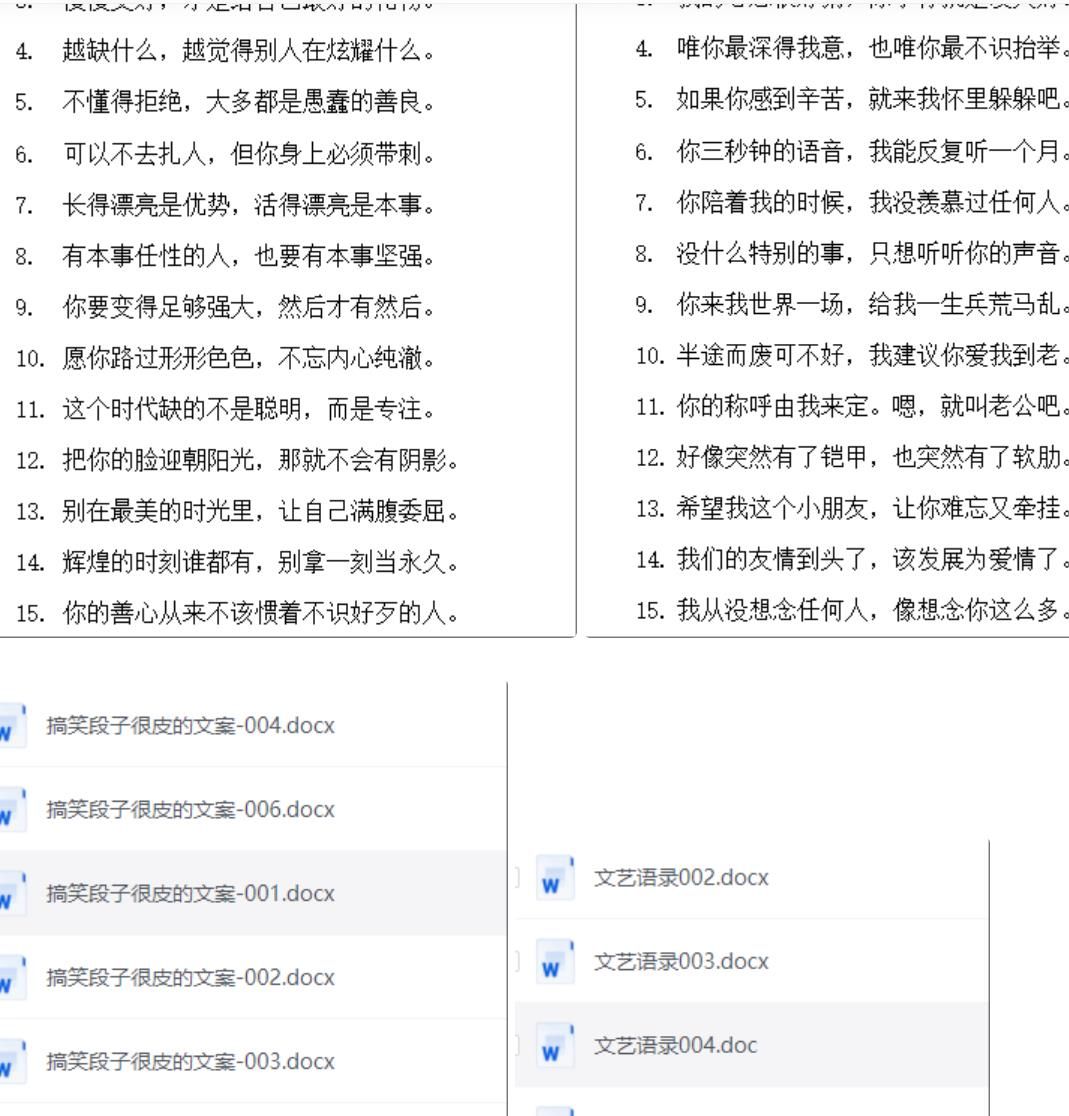1069x1116 pixels.
Task: Click line 别在最美的时光里,让自己满腹委屈
Action: [260, 511]
